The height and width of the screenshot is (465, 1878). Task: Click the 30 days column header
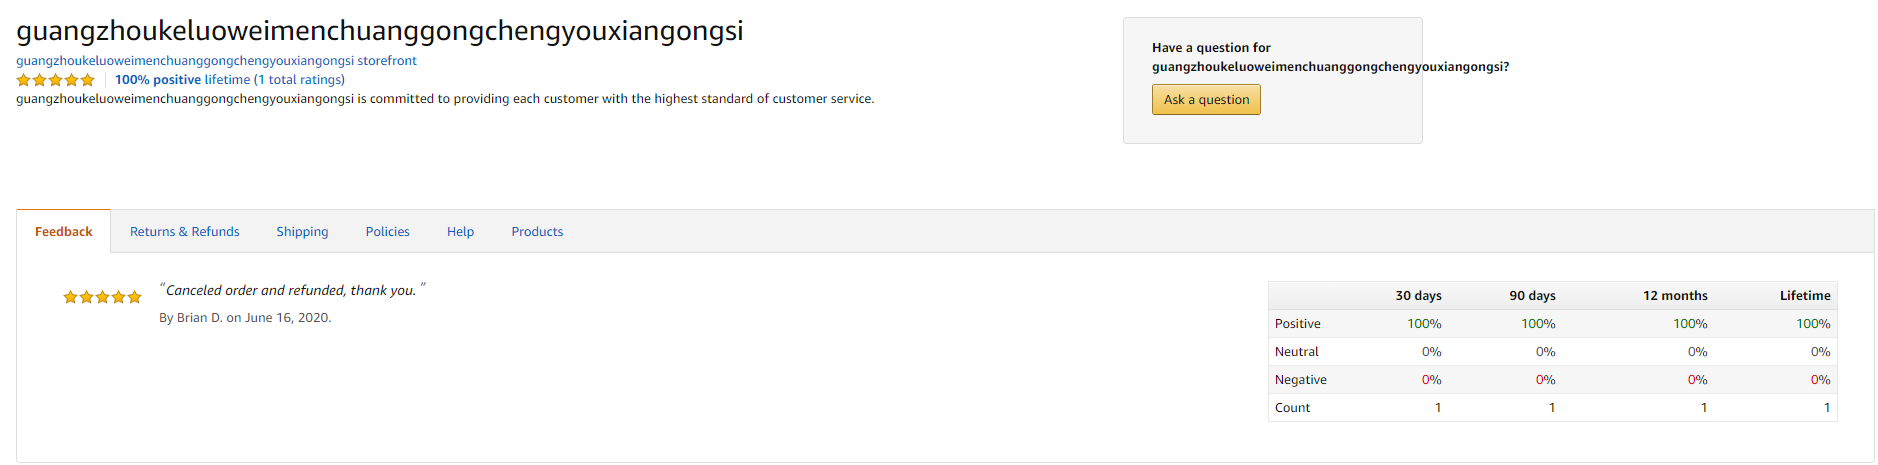(x=1418, y=296)
